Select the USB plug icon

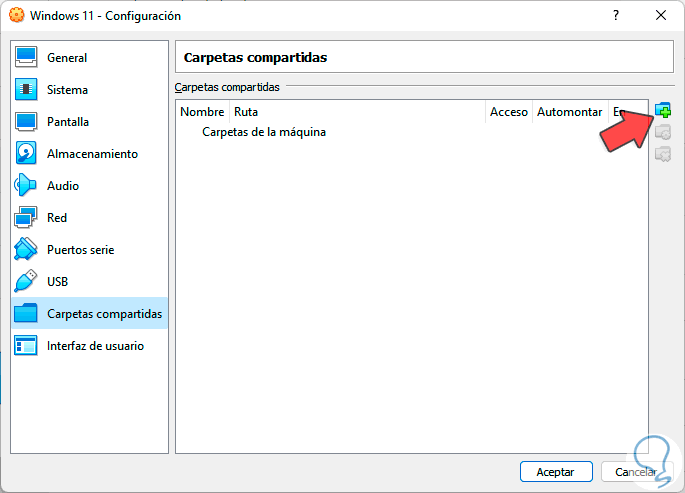click(27, 282)
